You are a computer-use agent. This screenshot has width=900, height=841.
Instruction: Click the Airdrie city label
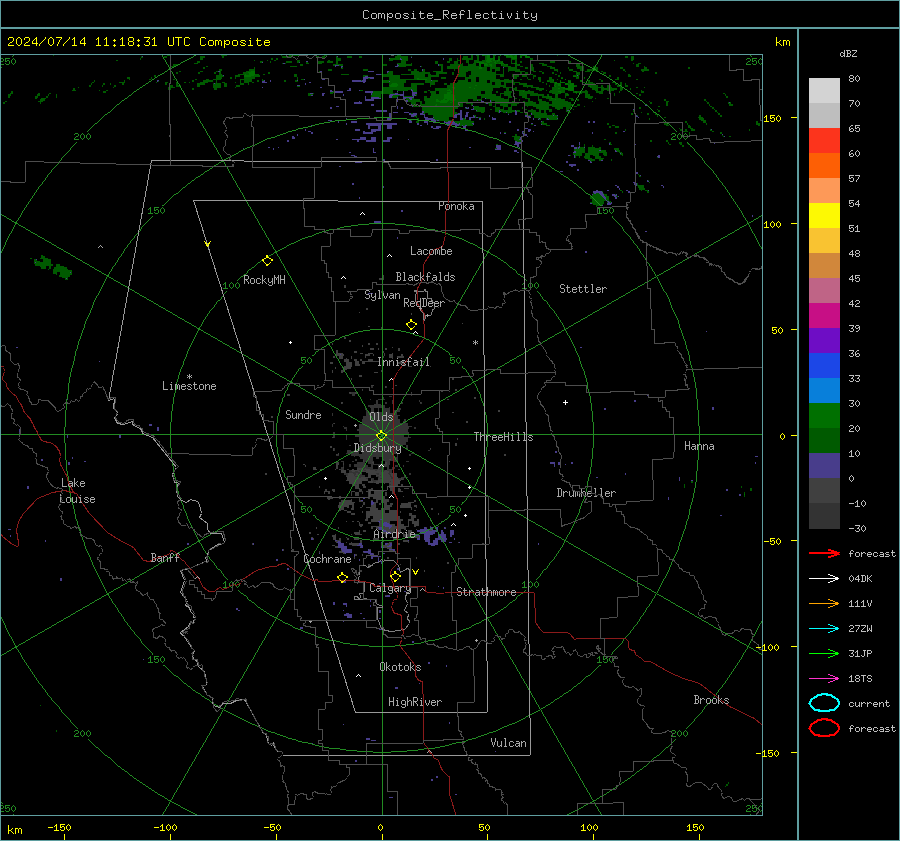[394, 534]
